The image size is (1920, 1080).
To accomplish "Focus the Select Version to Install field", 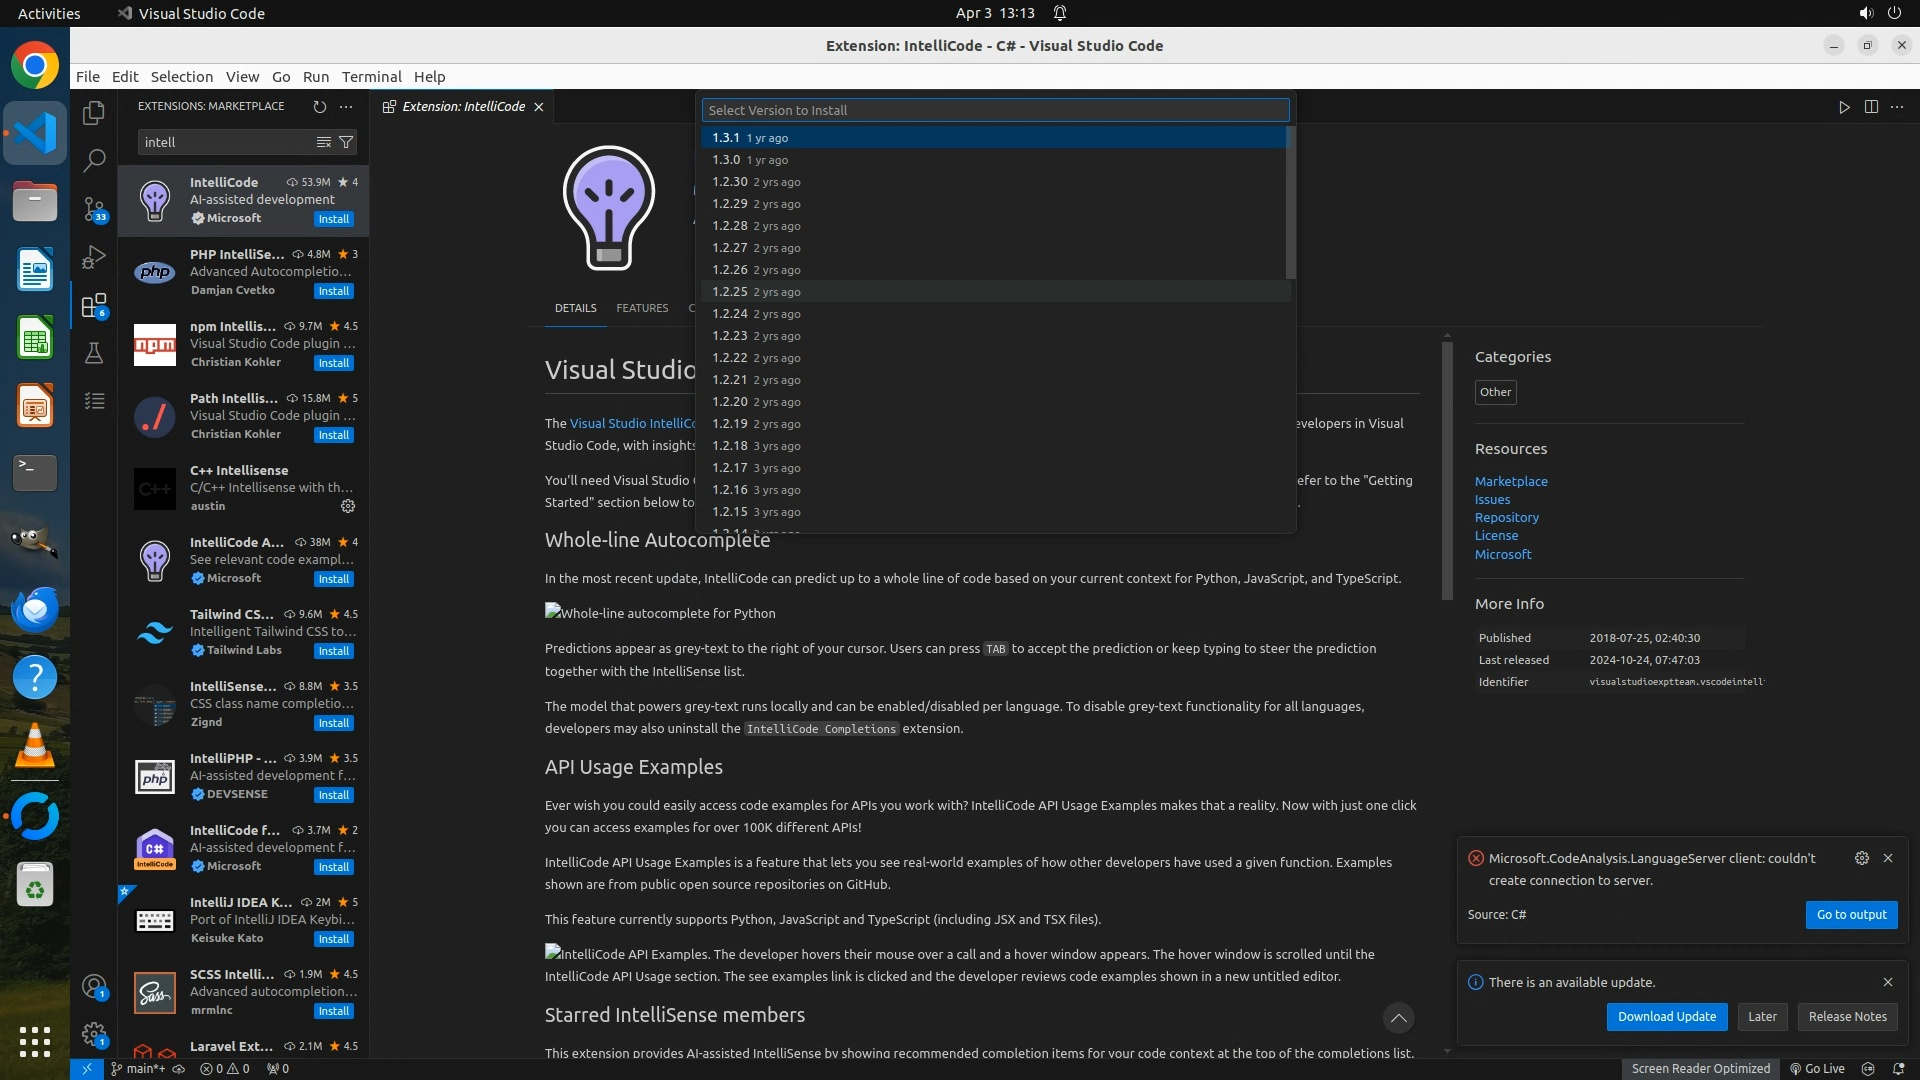I will click(x=995, y=110).
